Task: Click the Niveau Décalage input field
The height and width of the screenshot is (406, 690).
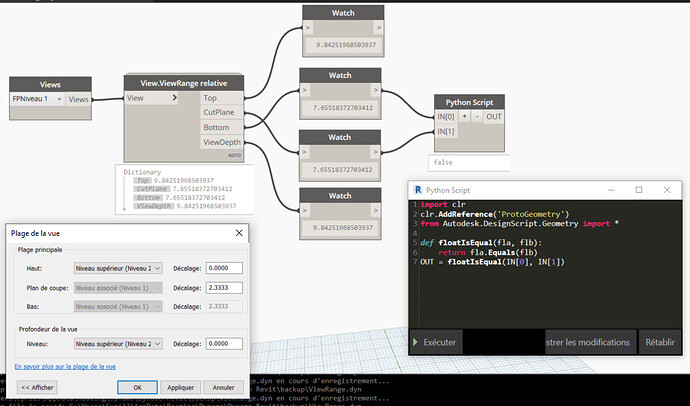Action: pos(224,344)
